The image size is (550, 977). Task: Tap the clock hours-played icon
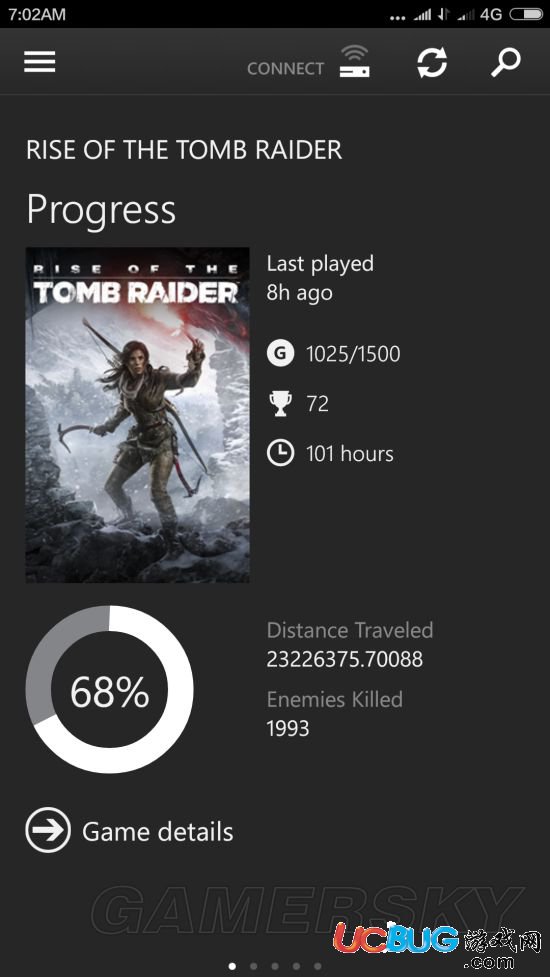coord(280,453)
